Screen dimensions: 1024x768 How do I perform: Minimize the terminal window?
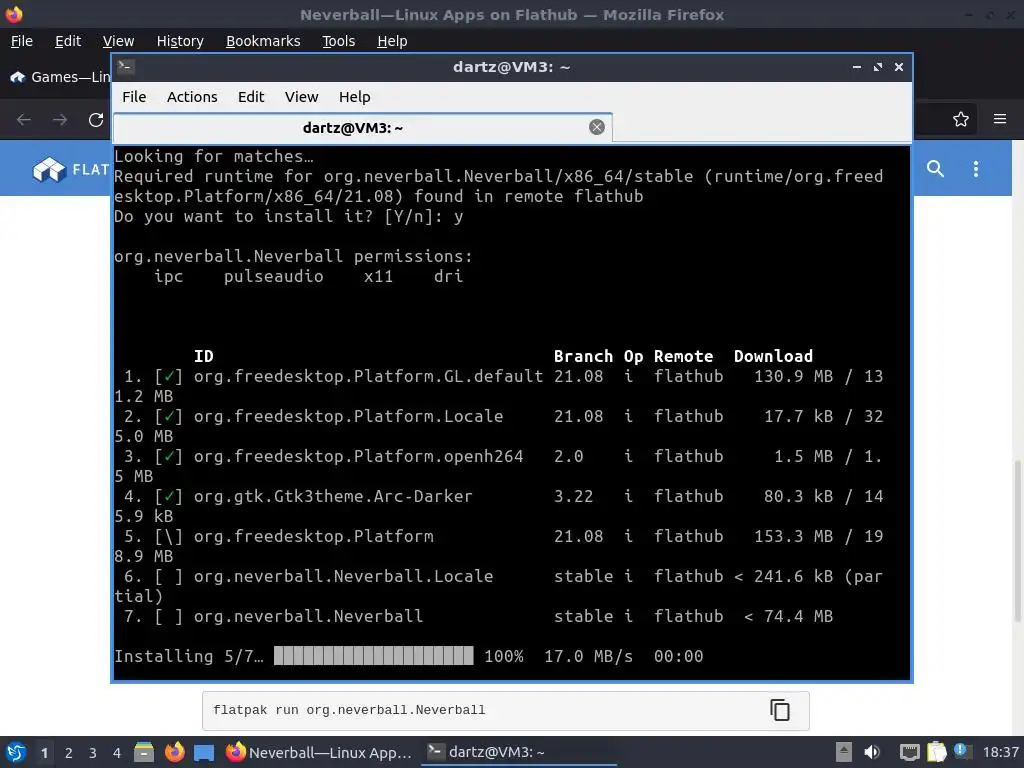tap(857, 67)
